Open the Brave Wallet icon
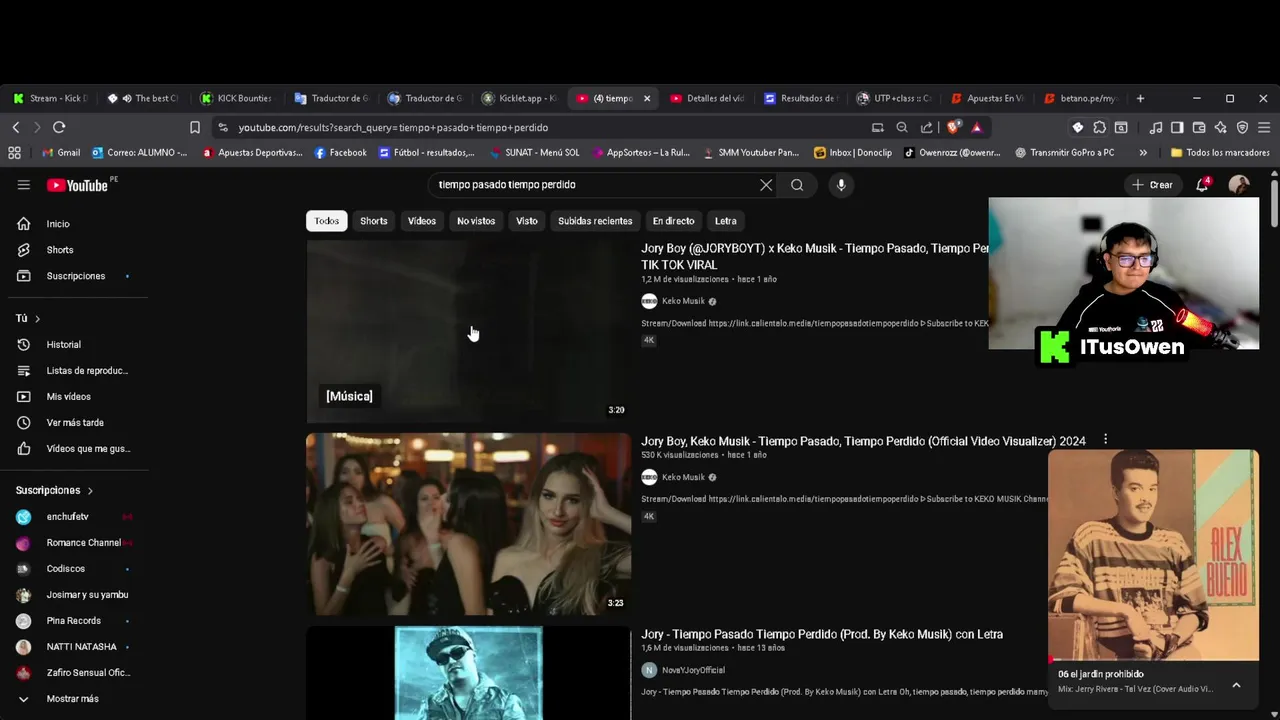This screenshot has height=720, width=1280. pos(1199,128)
